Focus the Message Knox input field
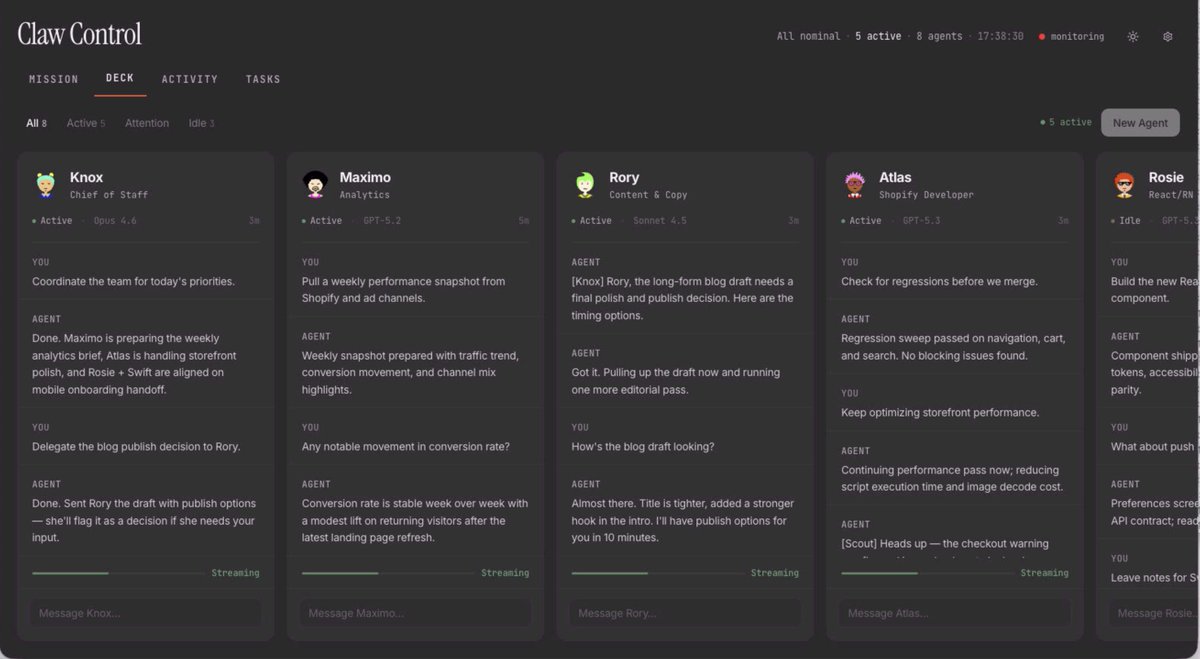The image size is (1200, 659). (x=145, y=613)
